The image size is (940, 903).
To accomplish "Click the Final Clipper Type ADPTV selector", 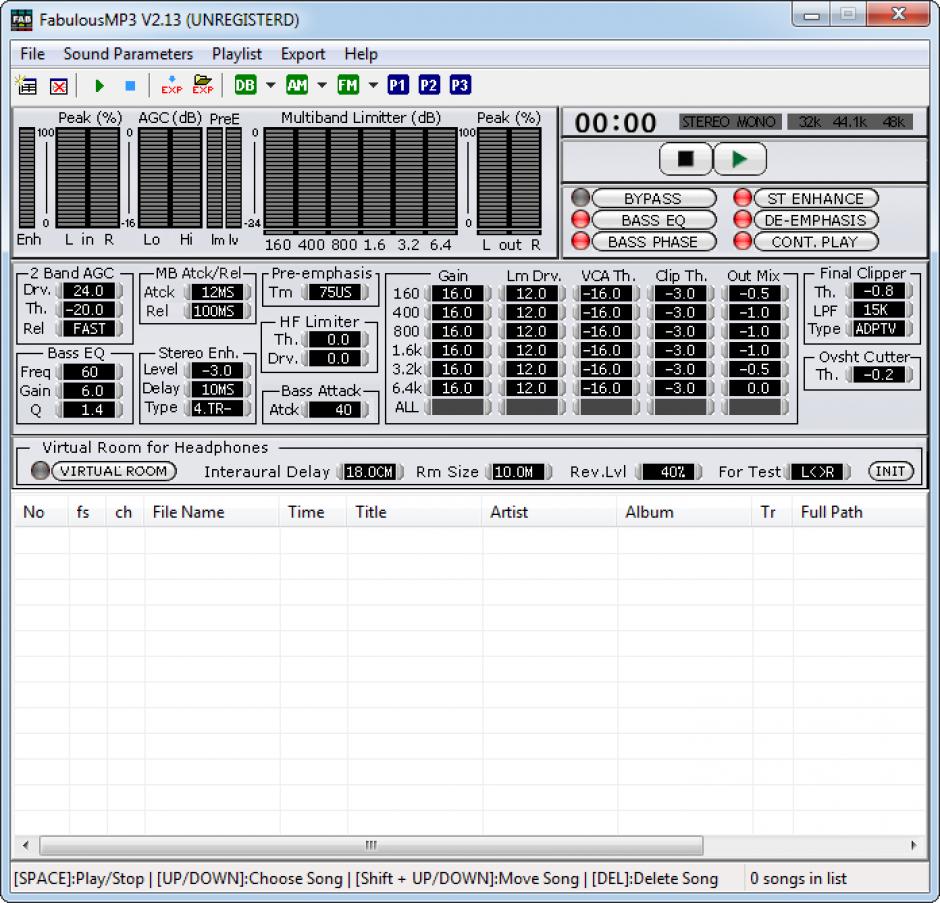I will tap(879, 329).
